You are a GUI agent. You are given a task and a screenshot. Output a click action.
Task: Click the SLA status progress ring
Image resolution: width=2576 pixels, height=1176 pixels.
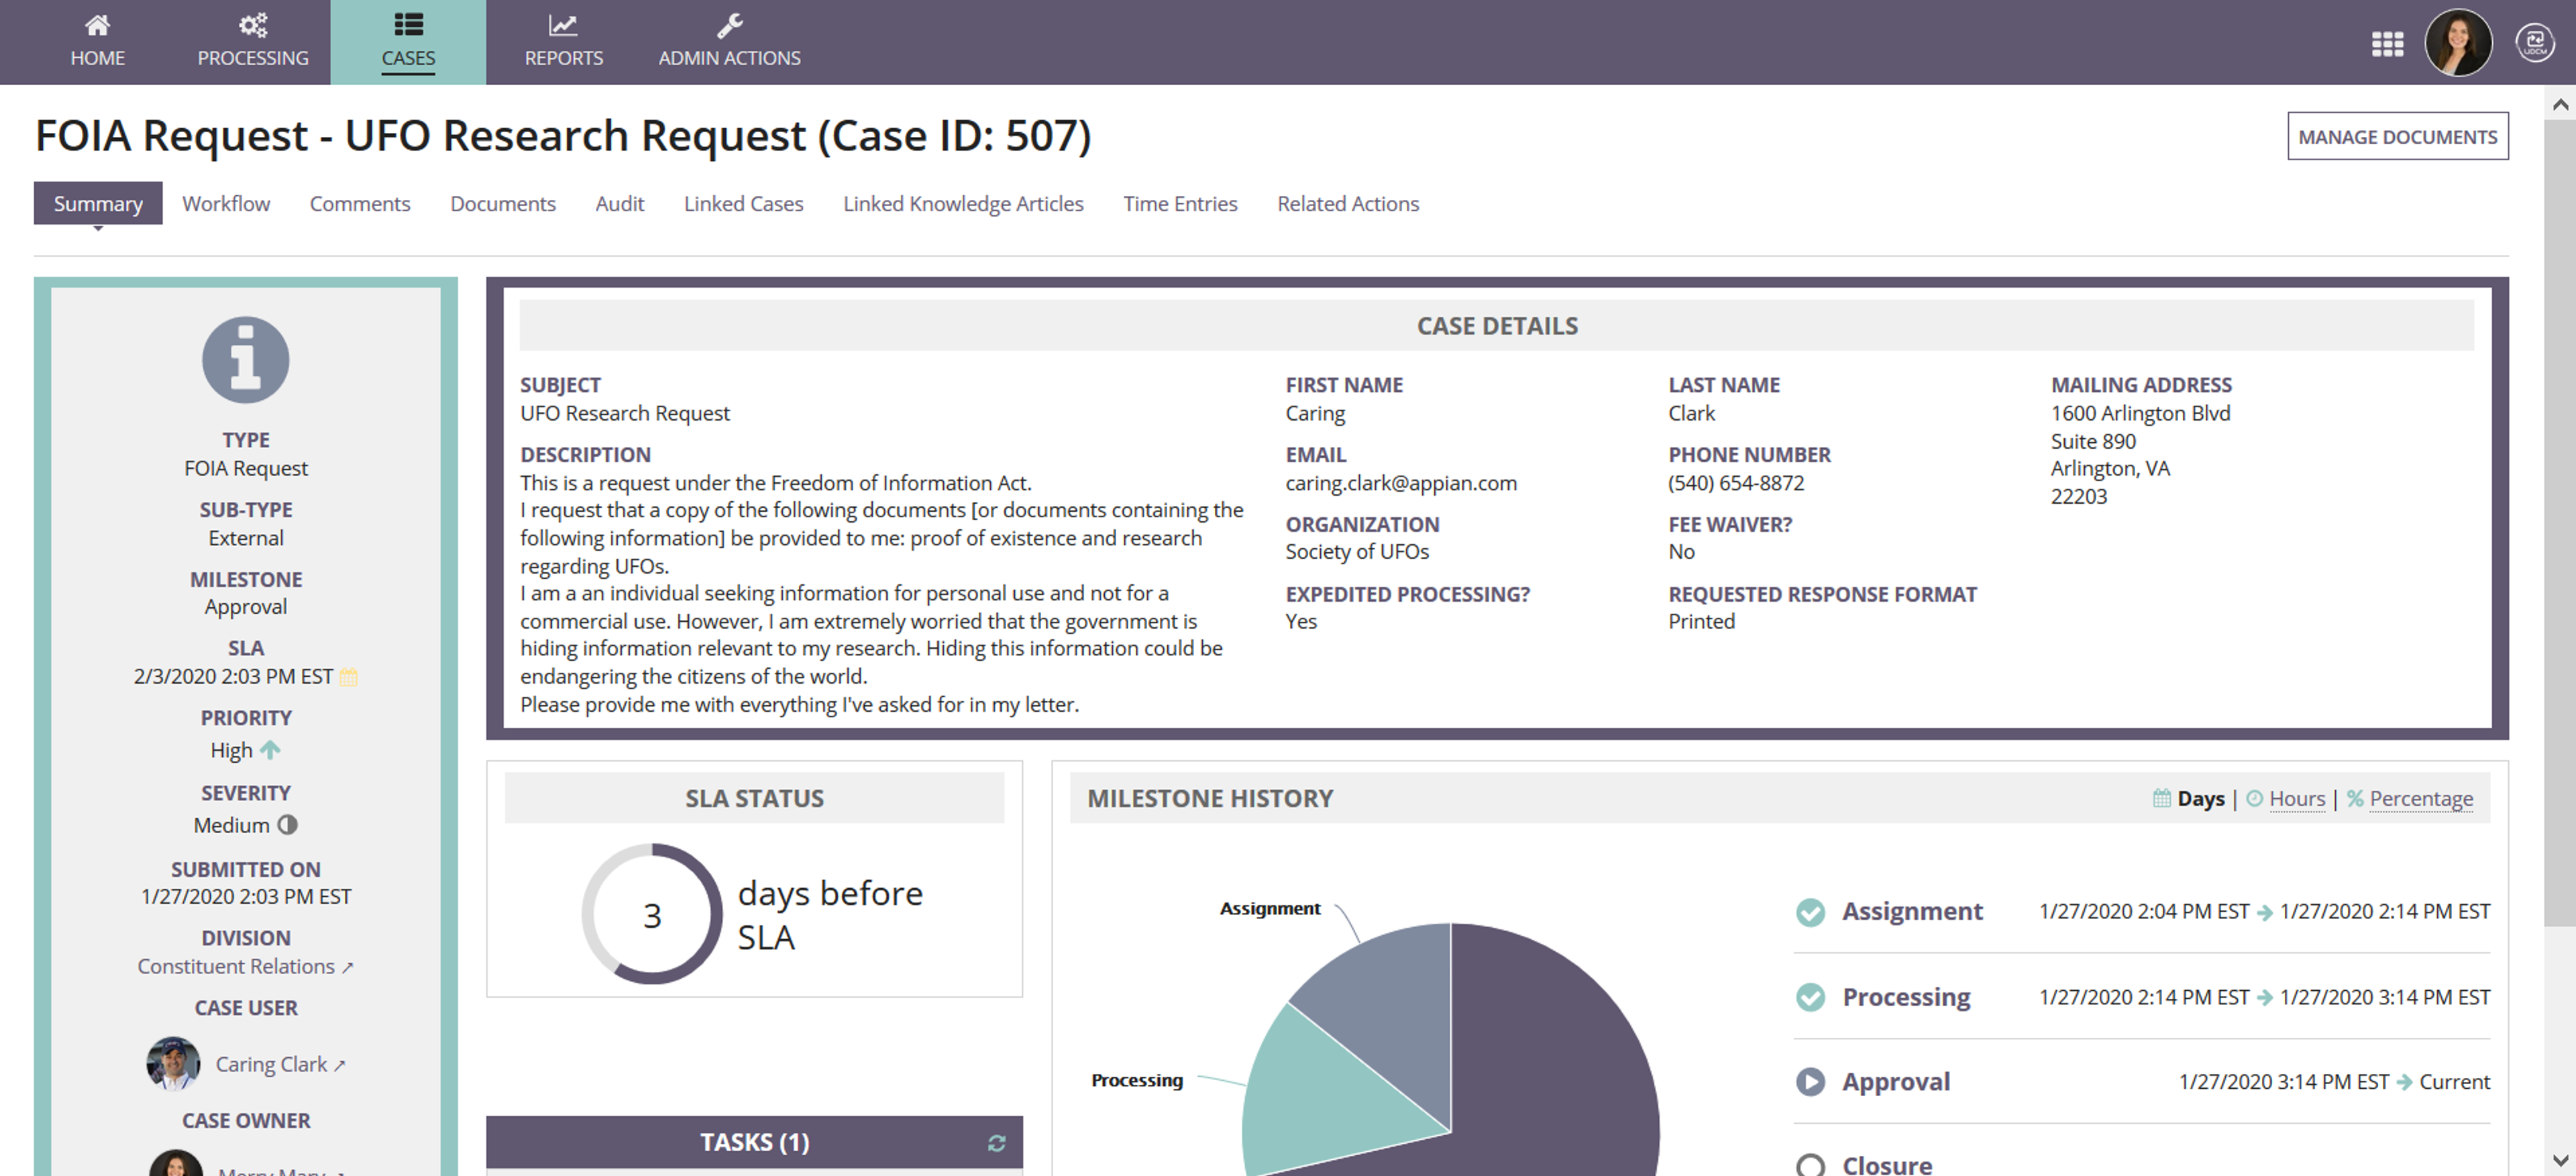(652, 913)
